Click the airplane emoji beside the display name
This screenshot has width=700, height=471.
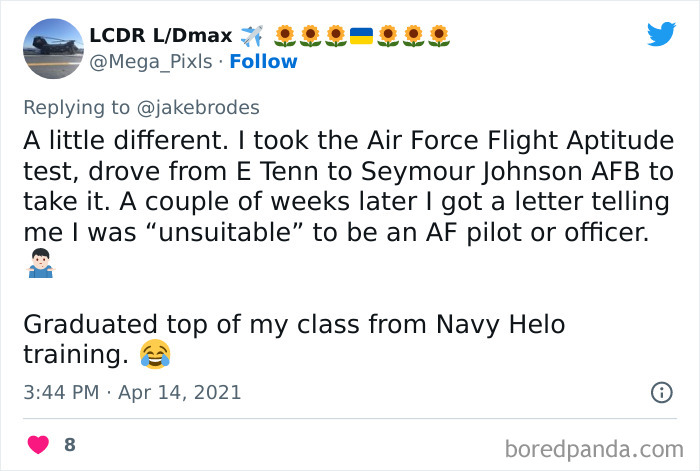pos(252,37)
